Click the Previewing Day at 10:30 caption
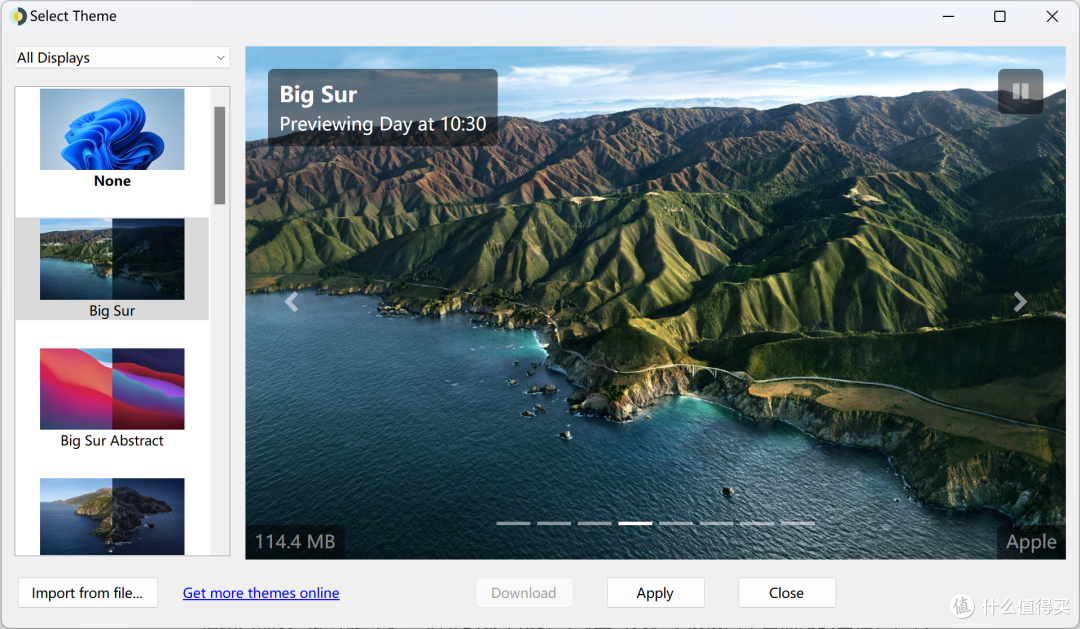The image size is (1080, 629). [383, 124]
